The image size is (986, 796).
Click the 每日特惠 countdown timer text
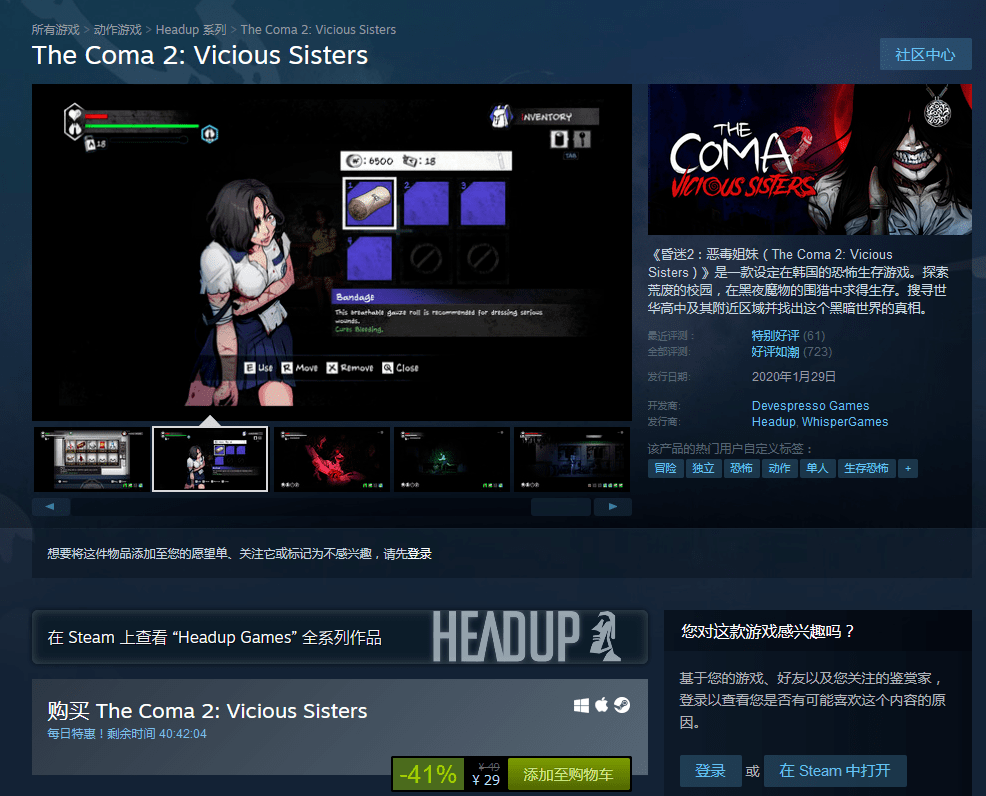pos(127,734)
